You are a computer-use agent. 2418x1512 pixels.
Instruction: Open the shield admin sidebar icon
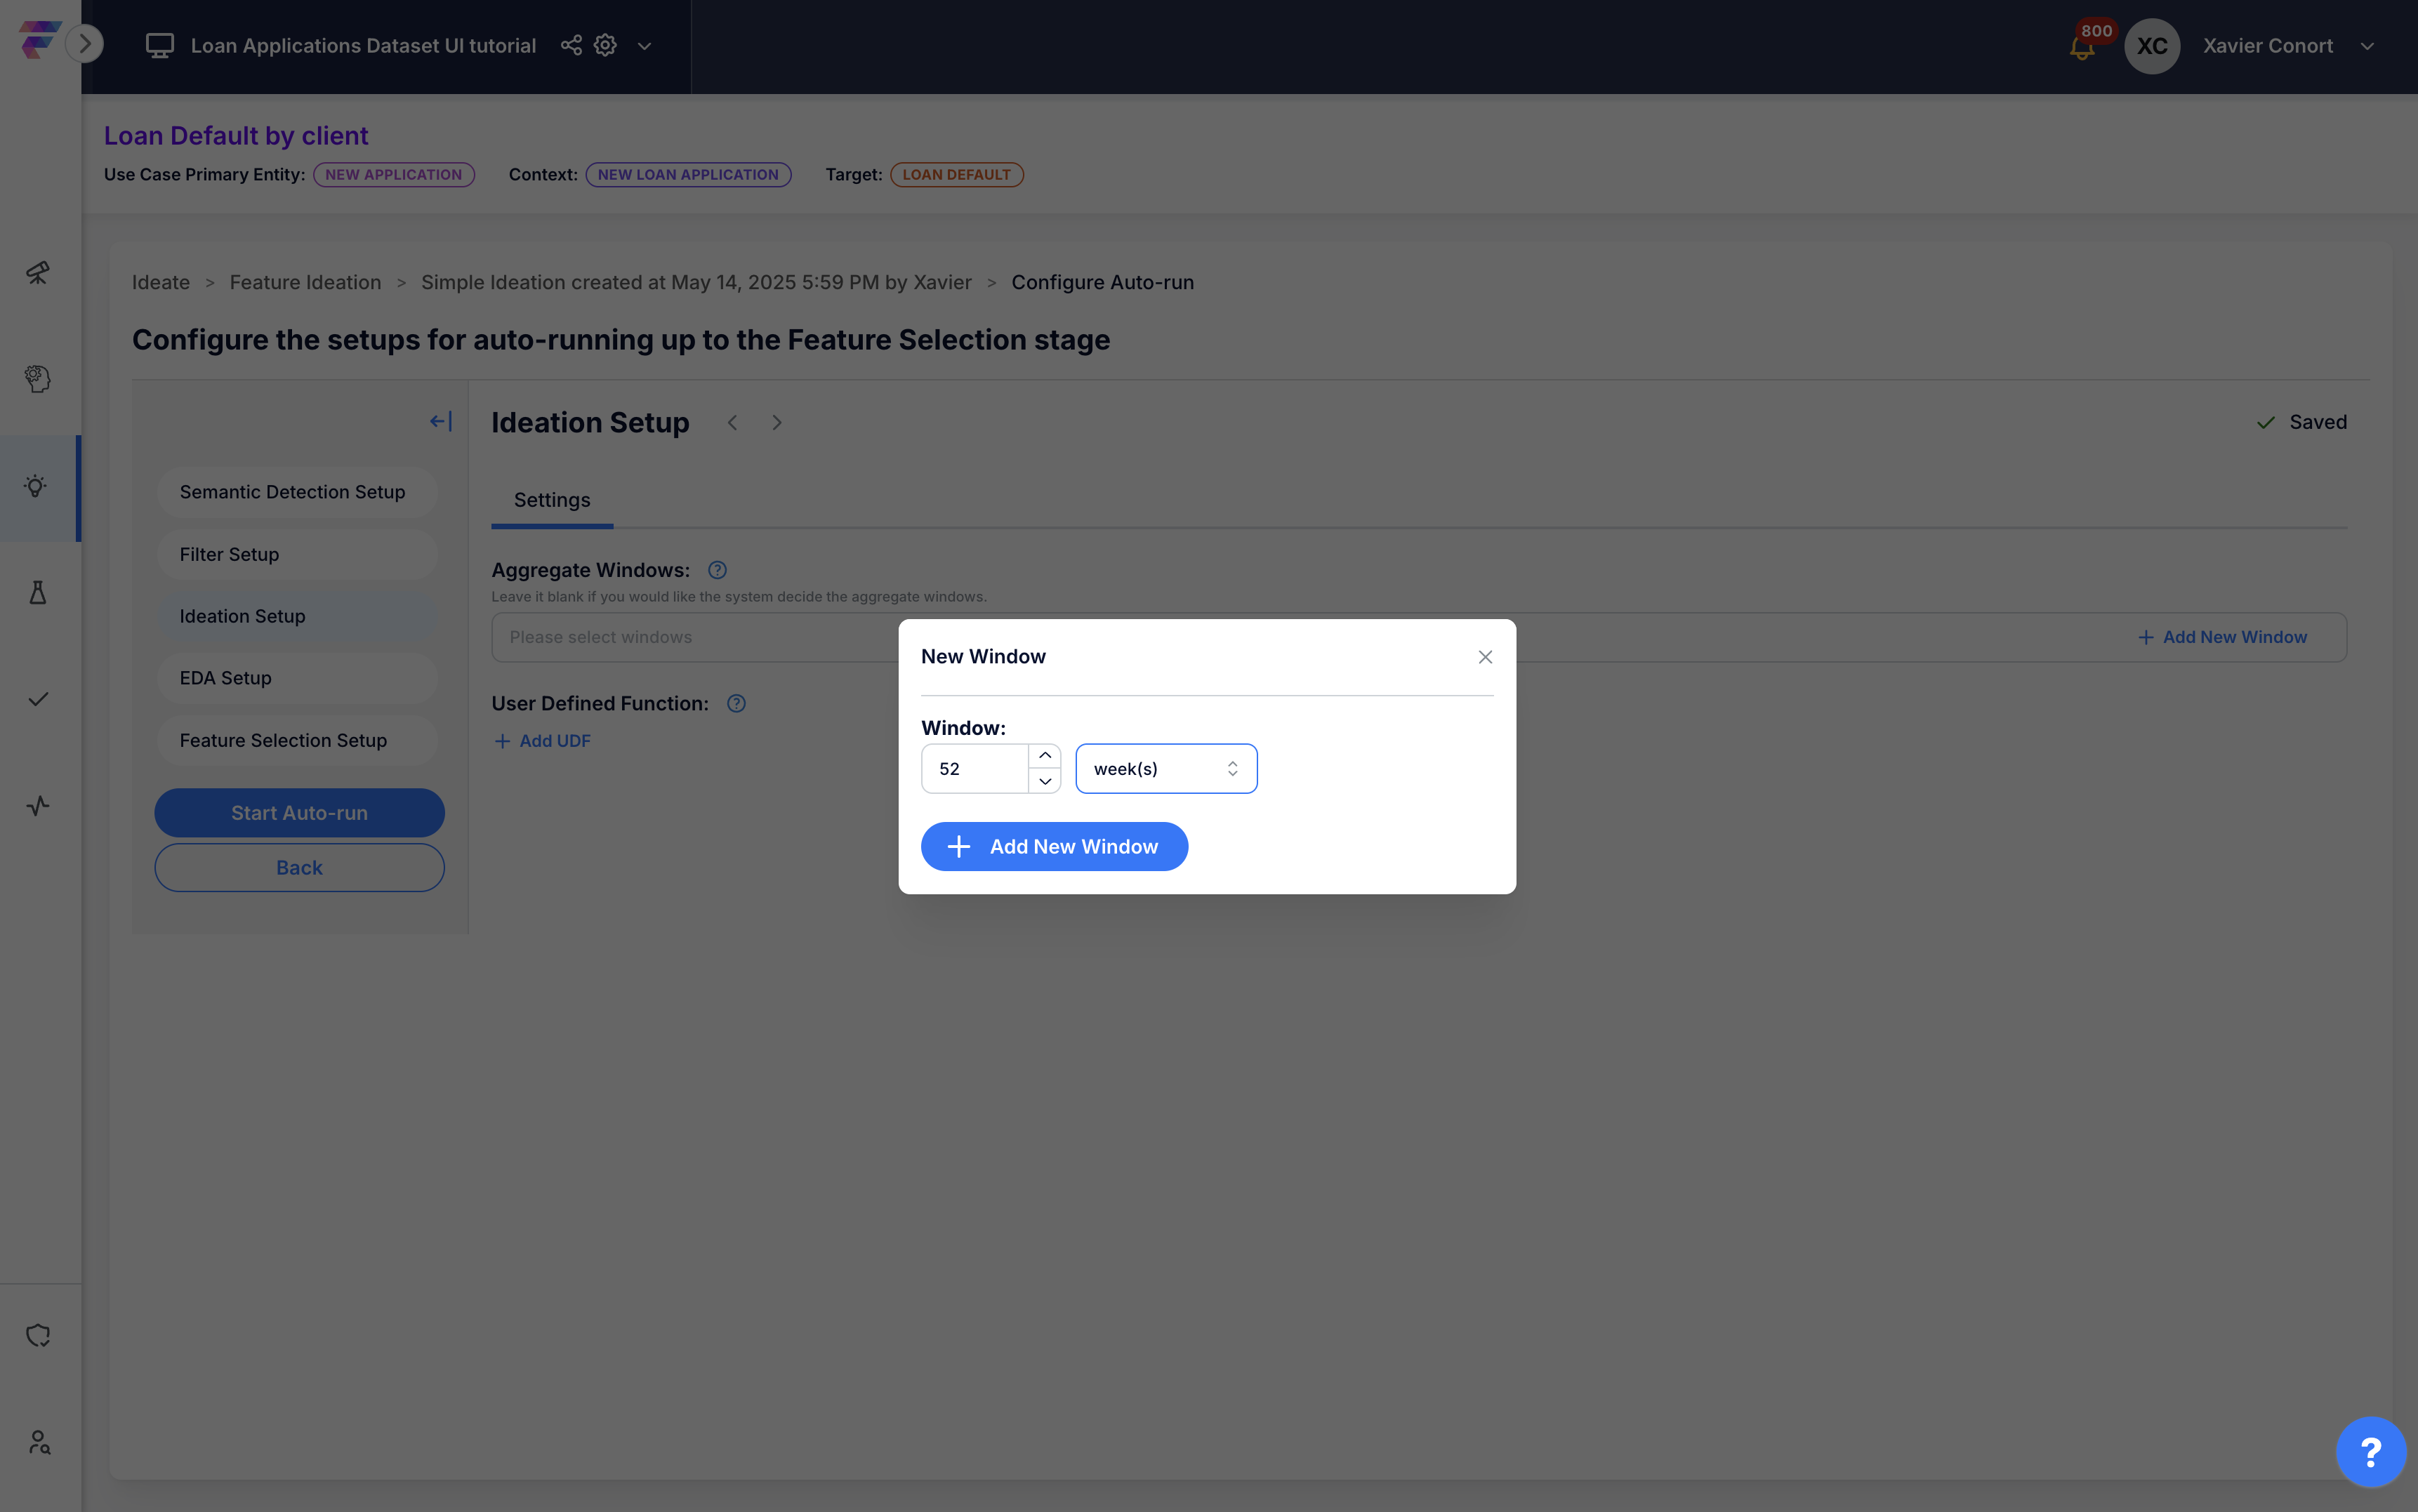coord(38,1336)
